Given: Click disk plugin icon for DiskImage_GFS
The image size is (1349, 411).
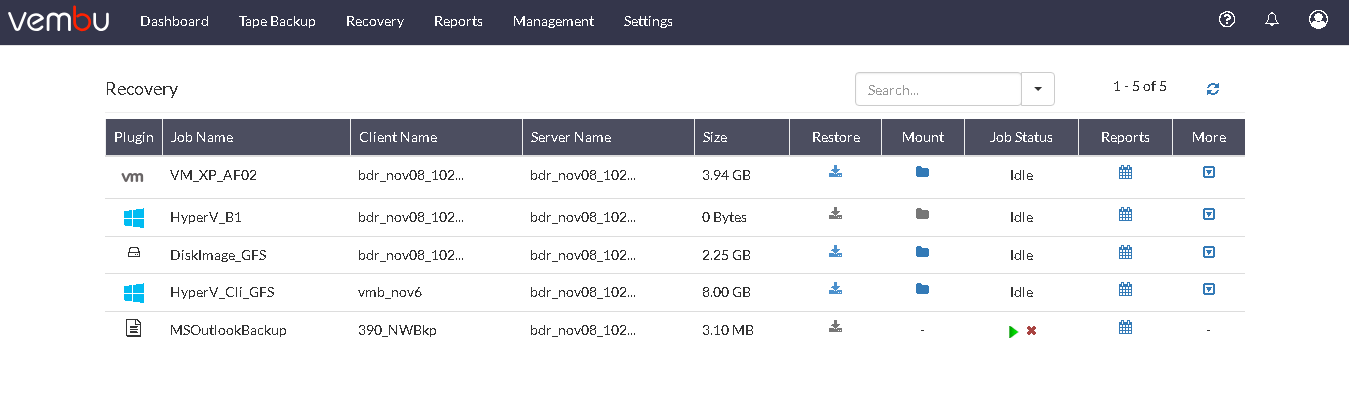Looking at the screenshot, I should pyautogui.click(x=133, y=254).
